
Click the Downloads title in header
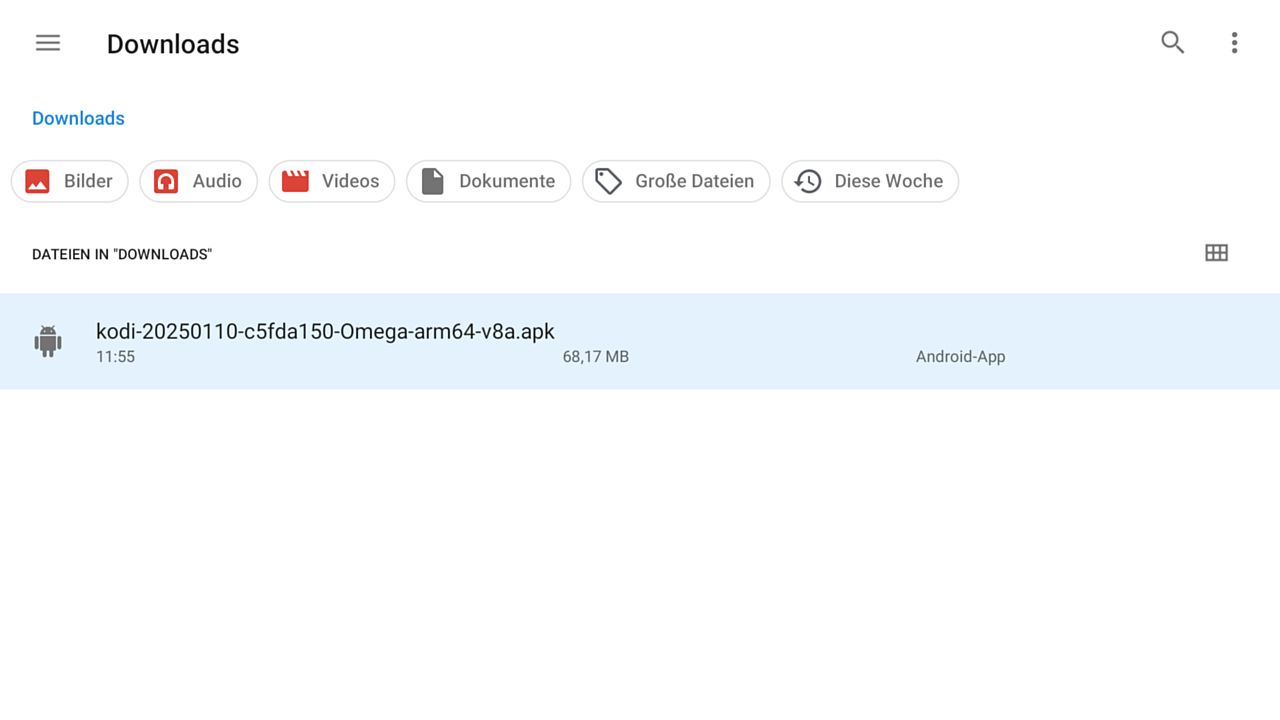[173, 44]
